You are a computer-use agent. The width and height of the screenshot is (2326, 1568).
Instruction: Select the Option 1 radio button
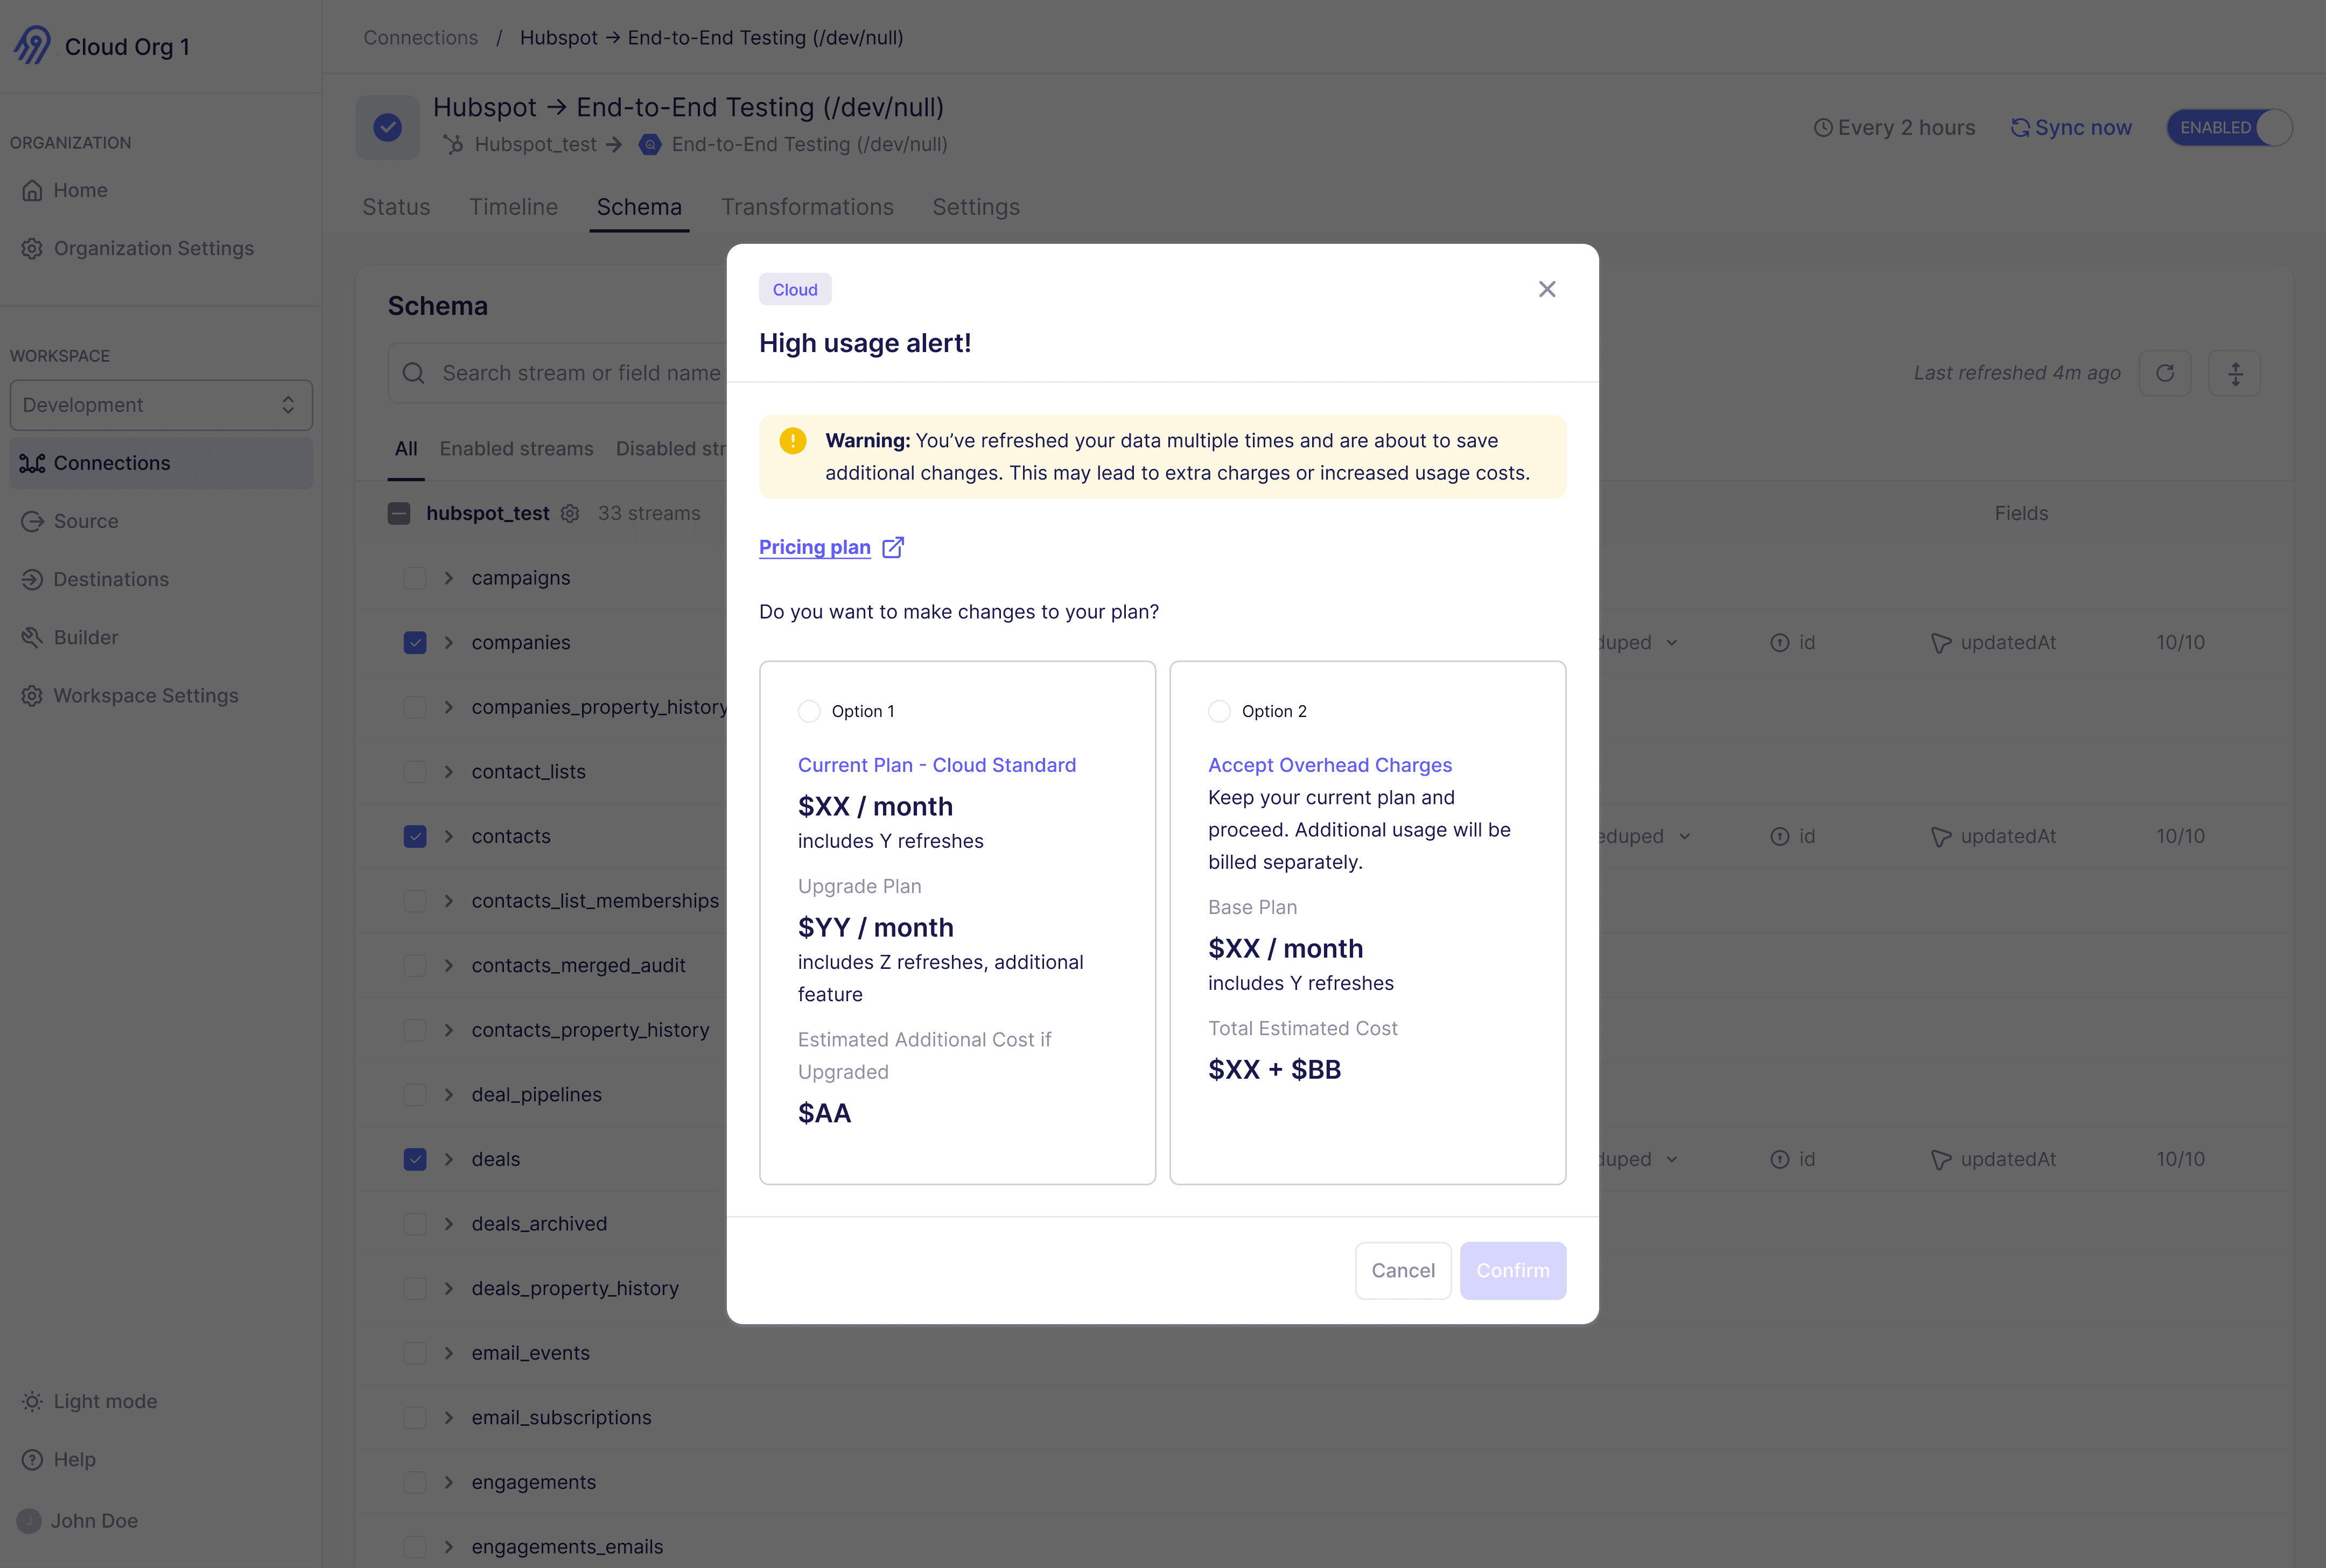point(809,711)
